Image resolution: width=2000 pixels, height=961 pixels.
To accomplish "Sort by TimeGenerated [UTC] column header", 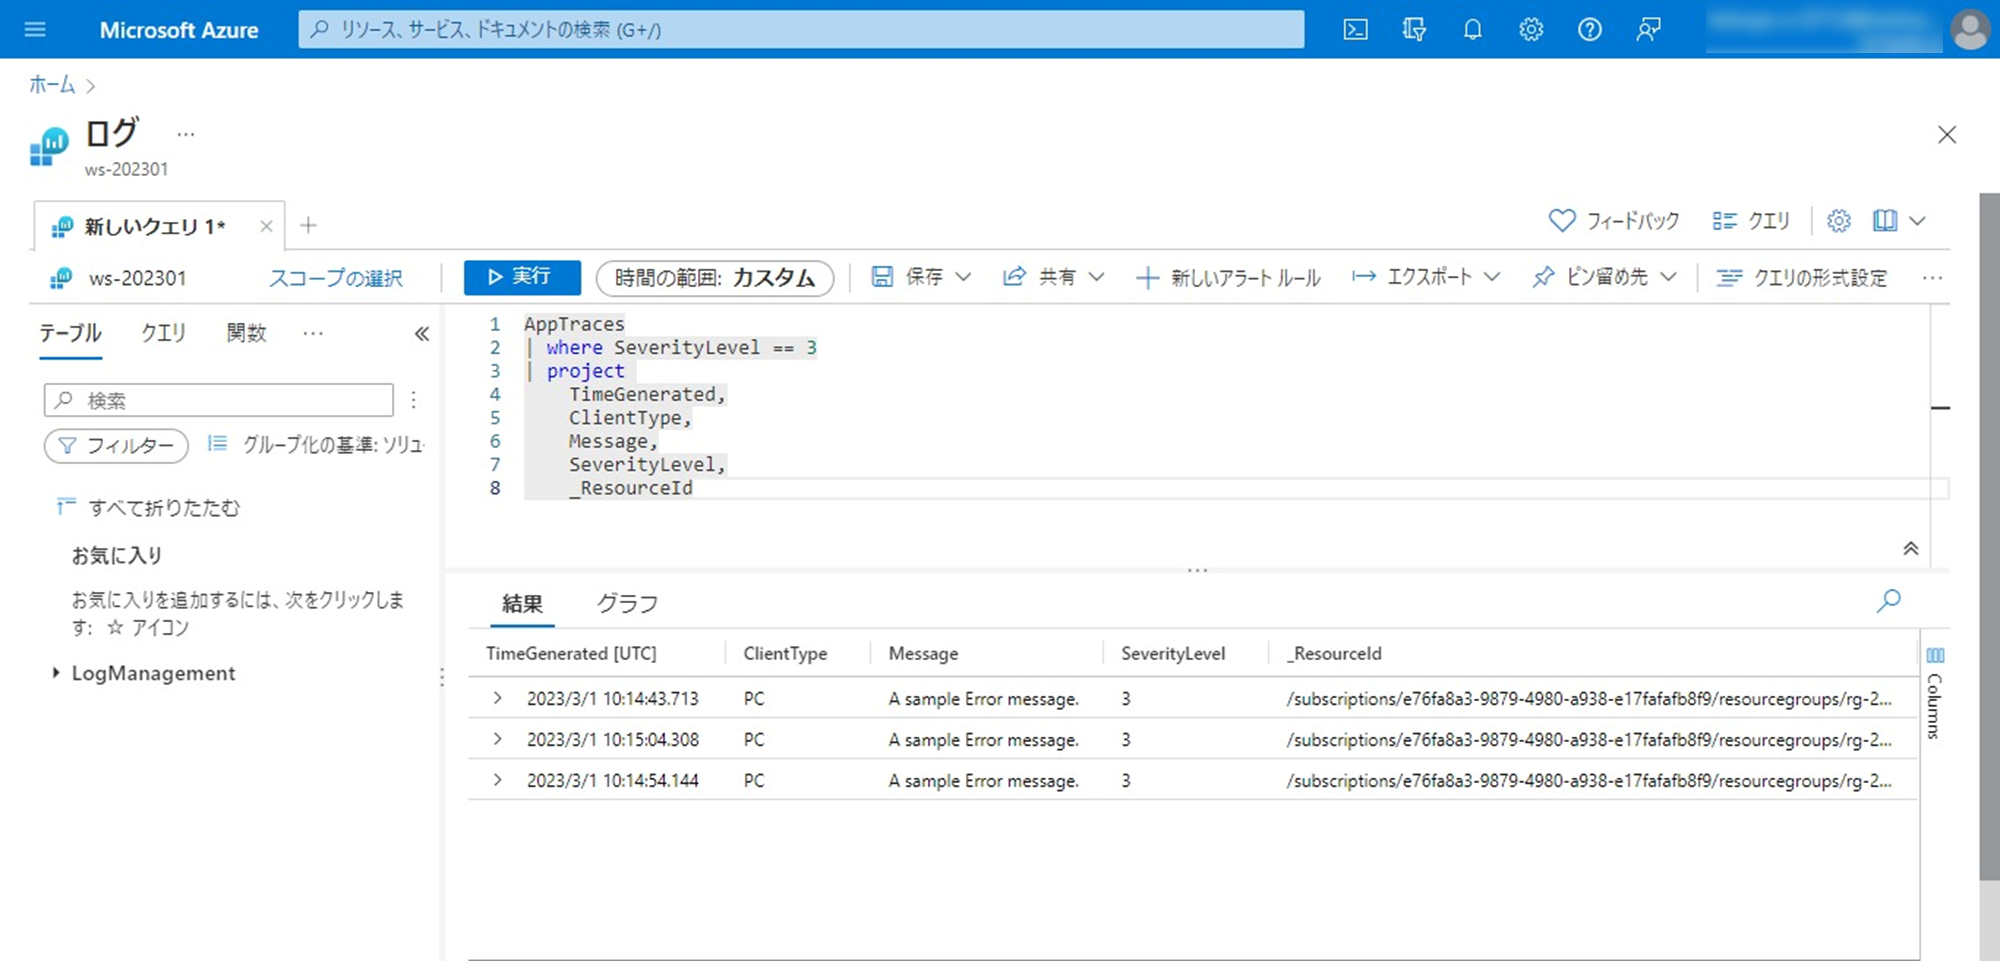I will pos(571,653).
